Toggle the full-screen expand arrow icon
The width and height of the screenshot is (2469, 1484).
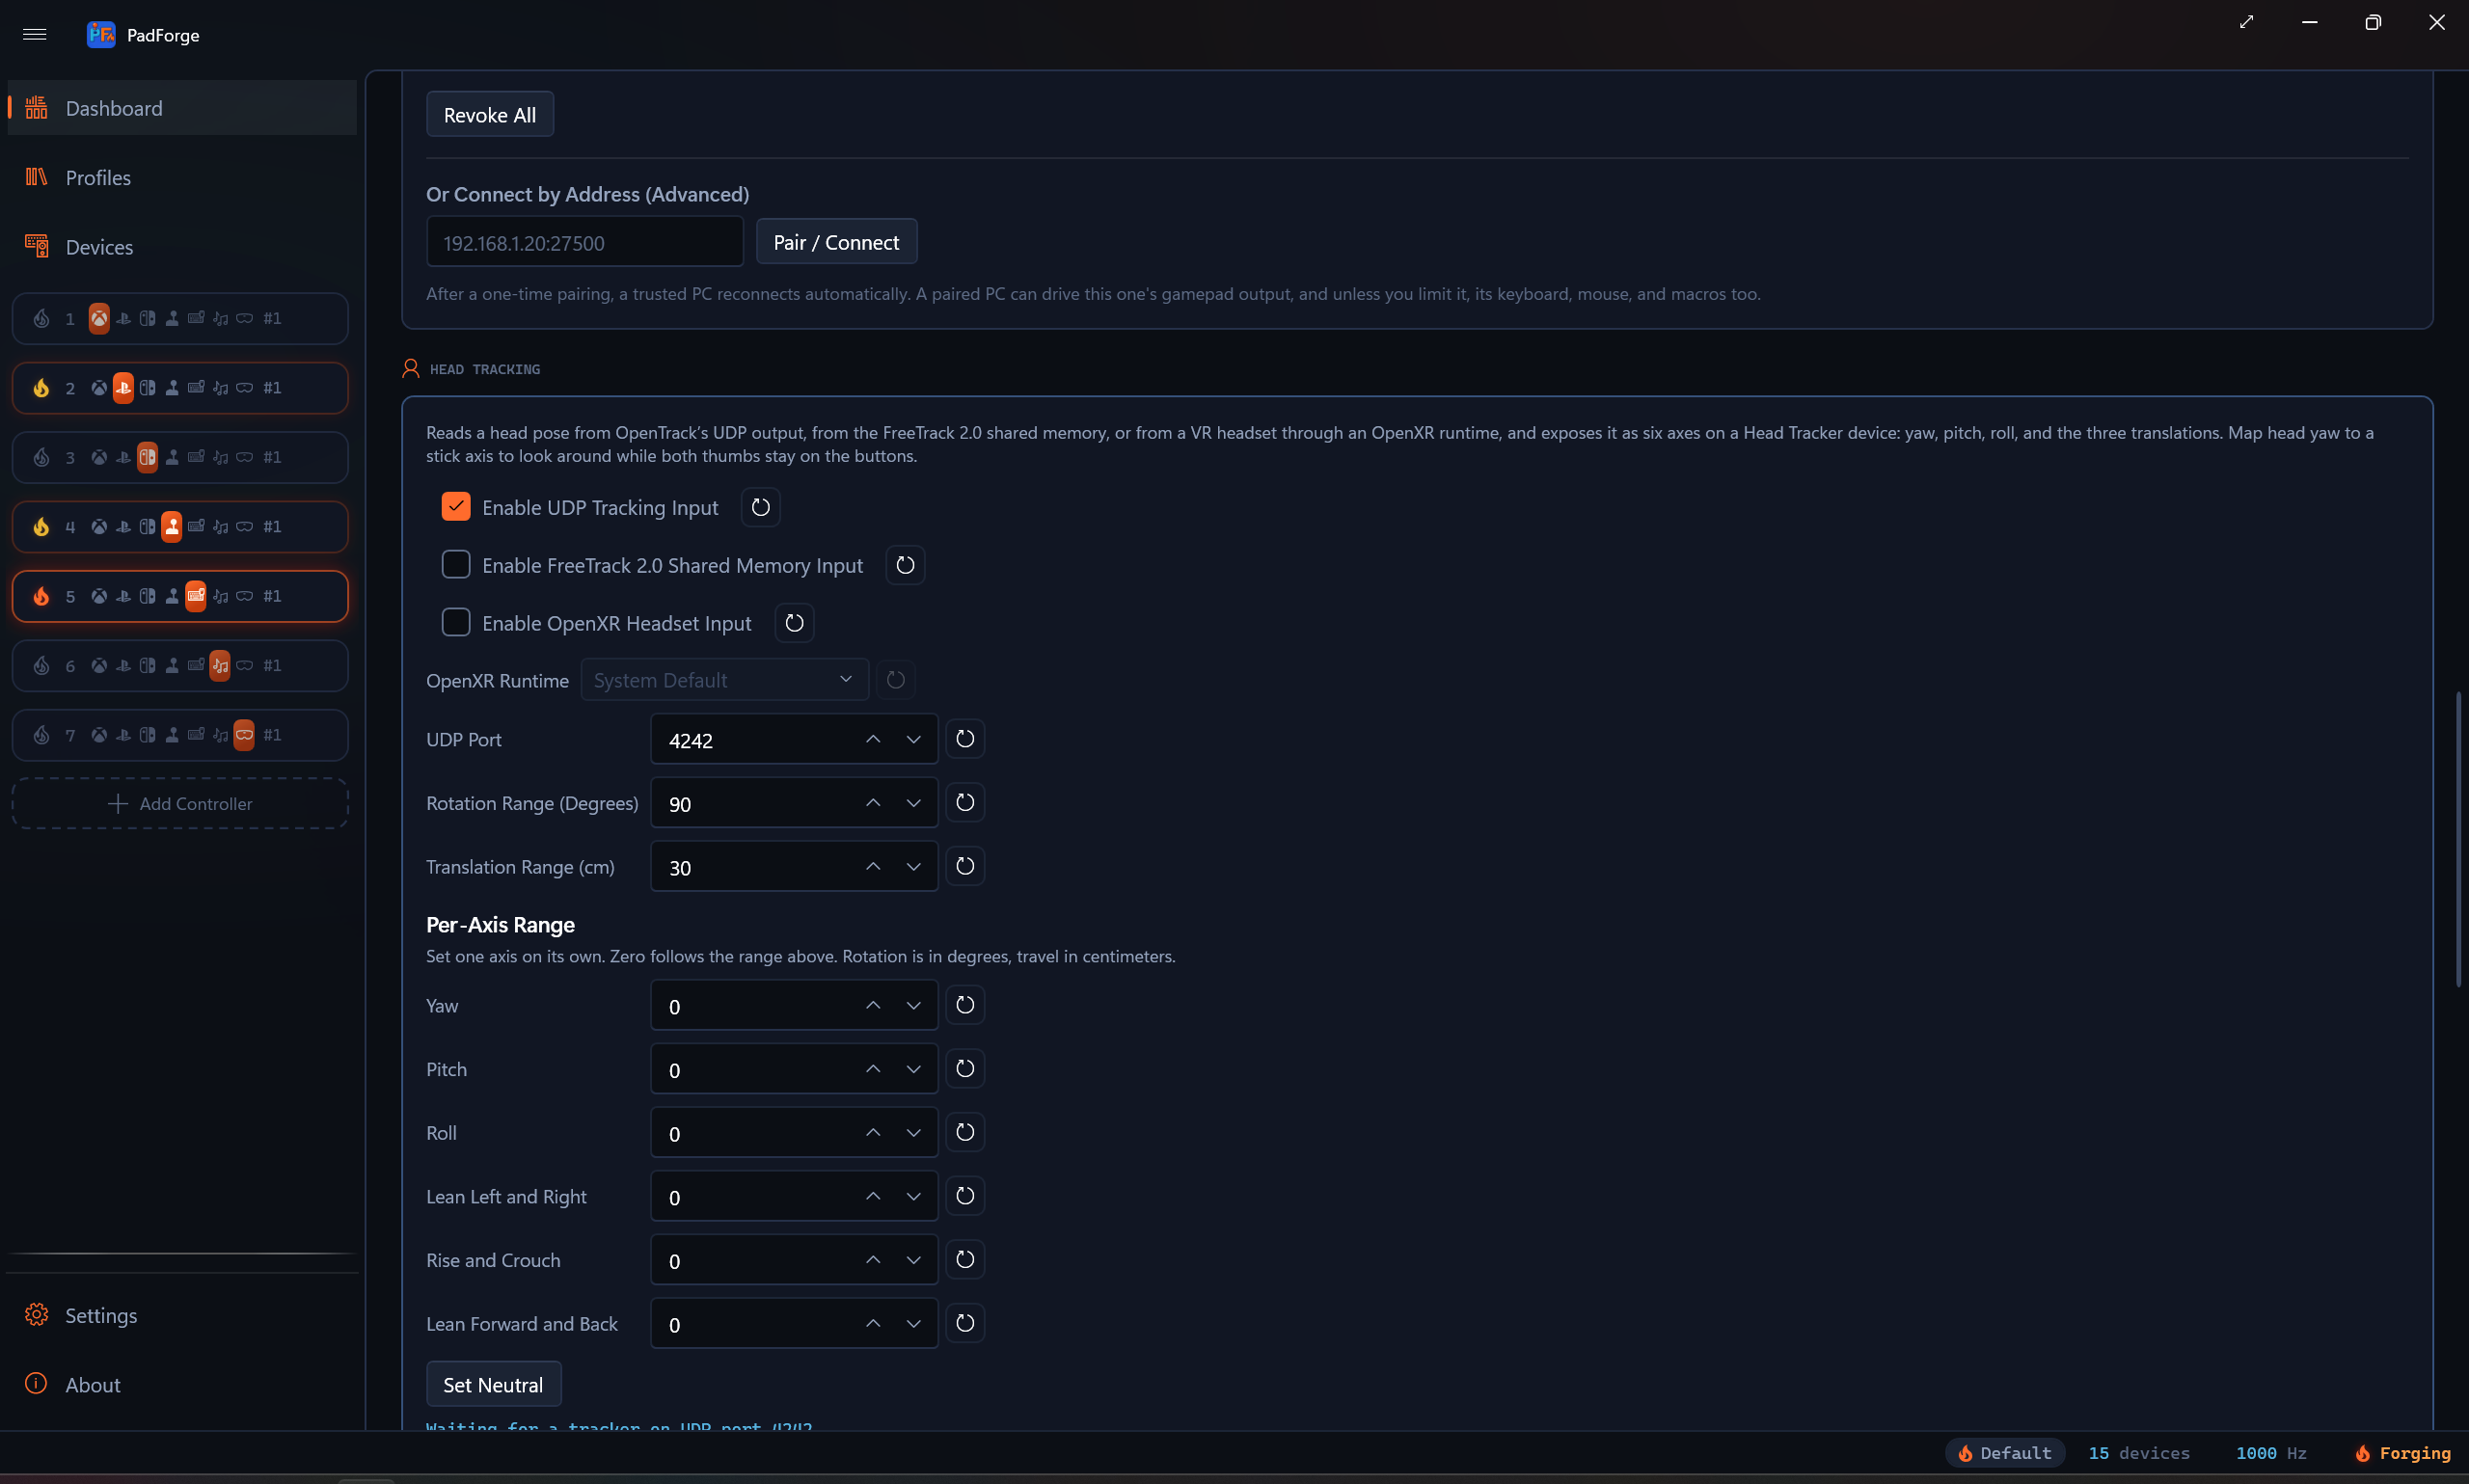(2247, 22)
